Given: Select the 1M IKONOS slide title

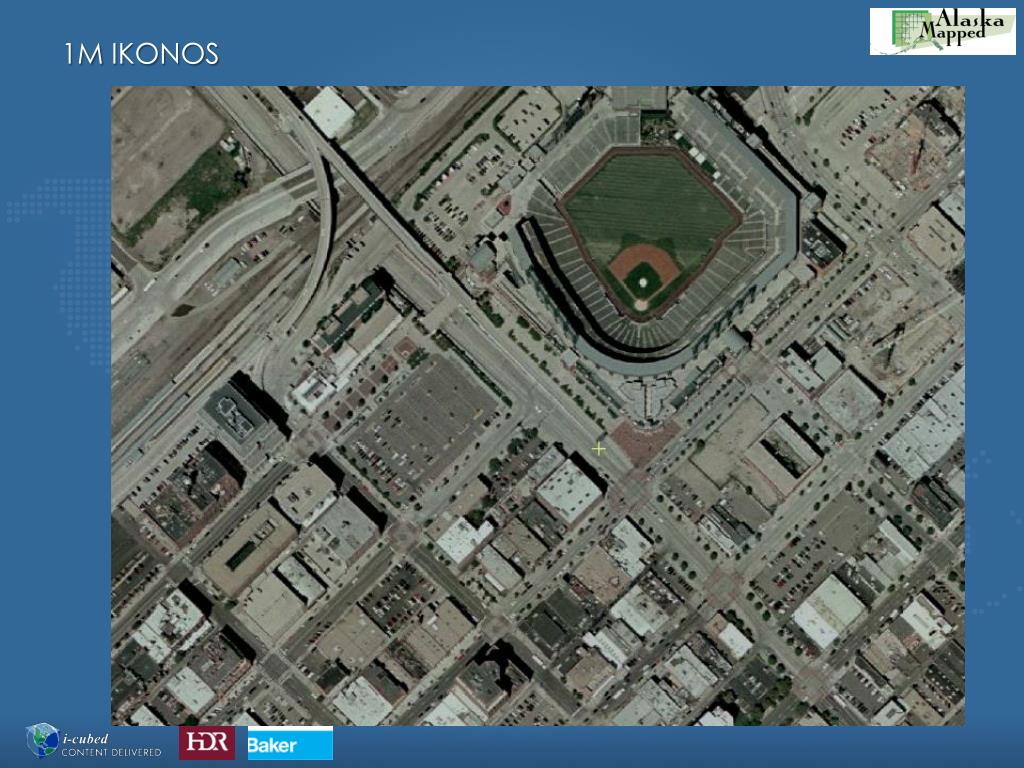Looking at the screenshot, I should click(141, 54).
